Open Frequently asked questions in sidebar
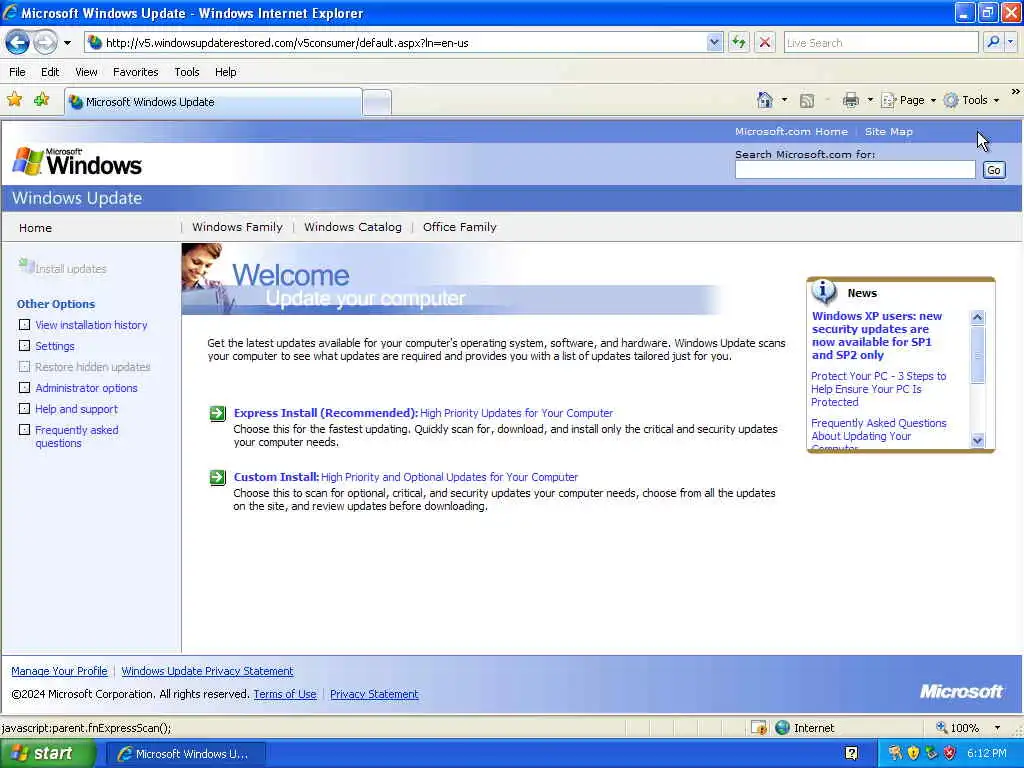The height and width of the screenshot is (768, 1024). click(76, 436)
